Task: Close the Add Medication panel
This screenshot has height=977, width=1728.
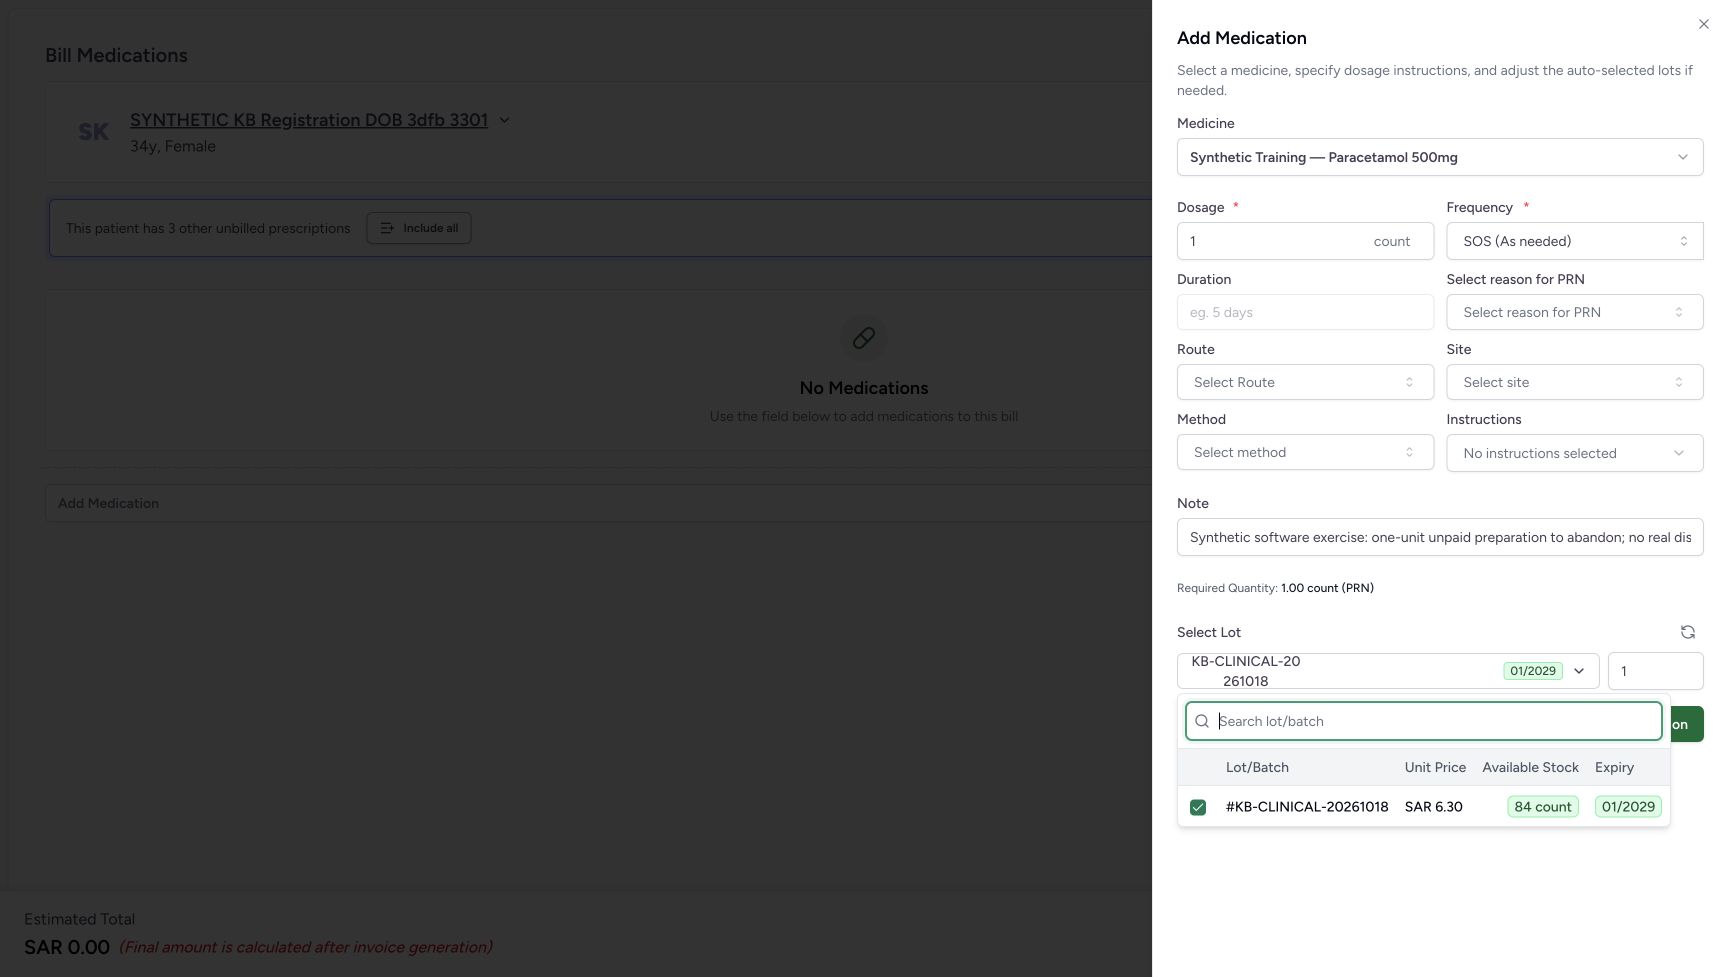Action: click(1703, 24)
